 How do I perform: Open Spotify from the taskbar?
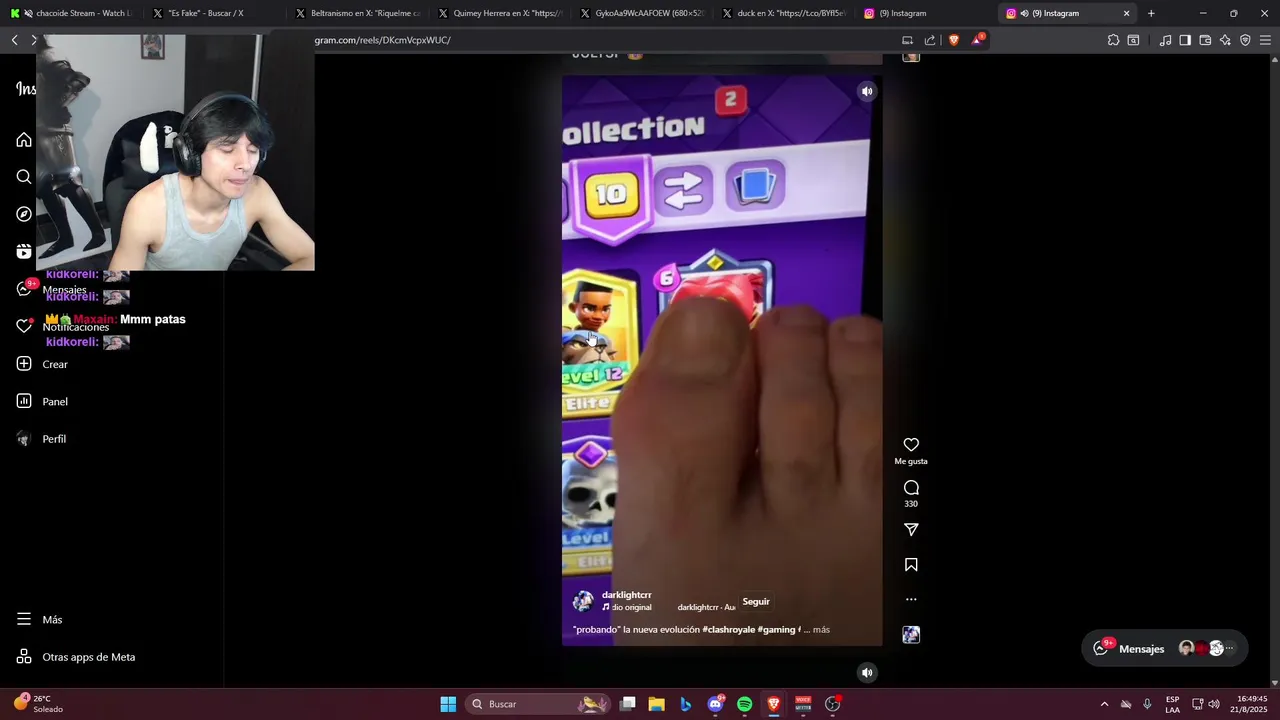(744, 704)
